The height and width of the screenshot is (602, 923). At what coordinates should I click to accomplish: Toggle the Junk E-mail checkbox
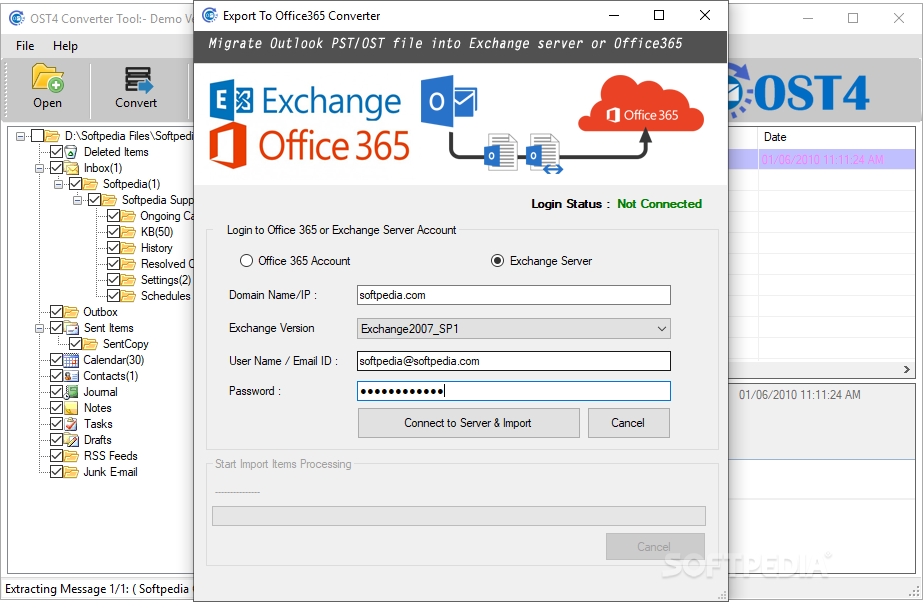point(57,471)
